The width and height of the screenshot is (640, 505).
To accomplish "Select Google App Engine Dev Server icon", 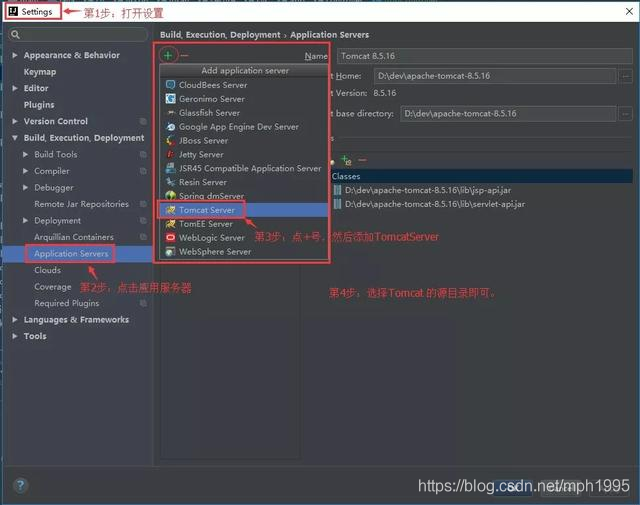I will click(x=170, y=127).
